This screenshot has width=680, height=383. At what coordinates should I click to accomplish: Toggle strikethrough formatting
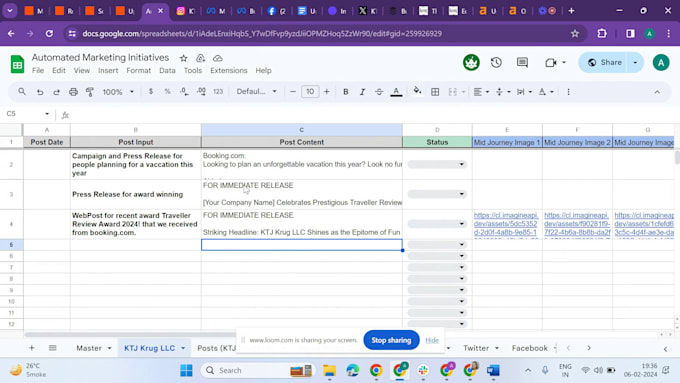click(379, 92)
